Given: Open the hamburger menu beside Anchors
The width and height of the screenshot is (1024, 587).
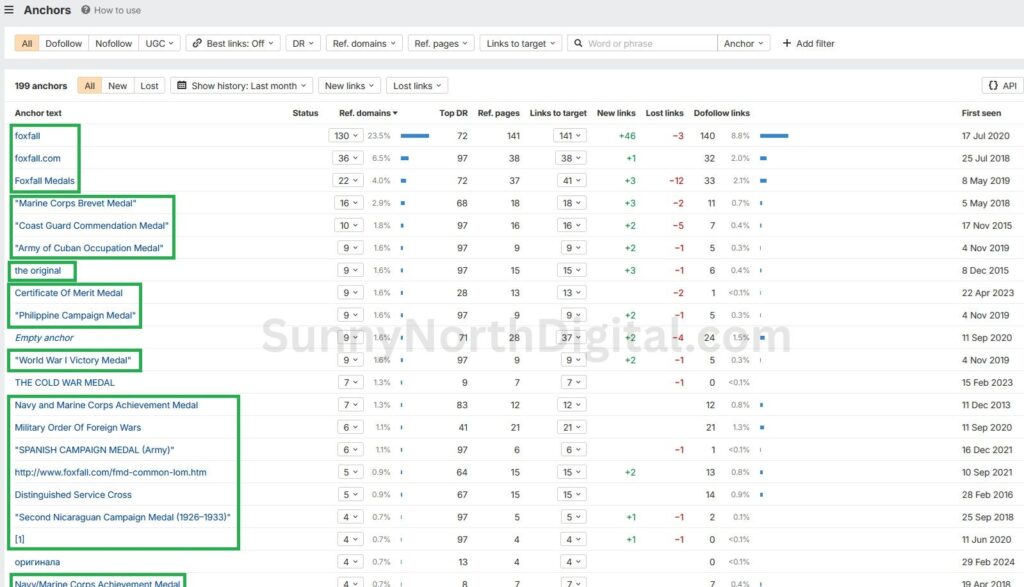Looking at the screenshot, I should pos(9,10).
